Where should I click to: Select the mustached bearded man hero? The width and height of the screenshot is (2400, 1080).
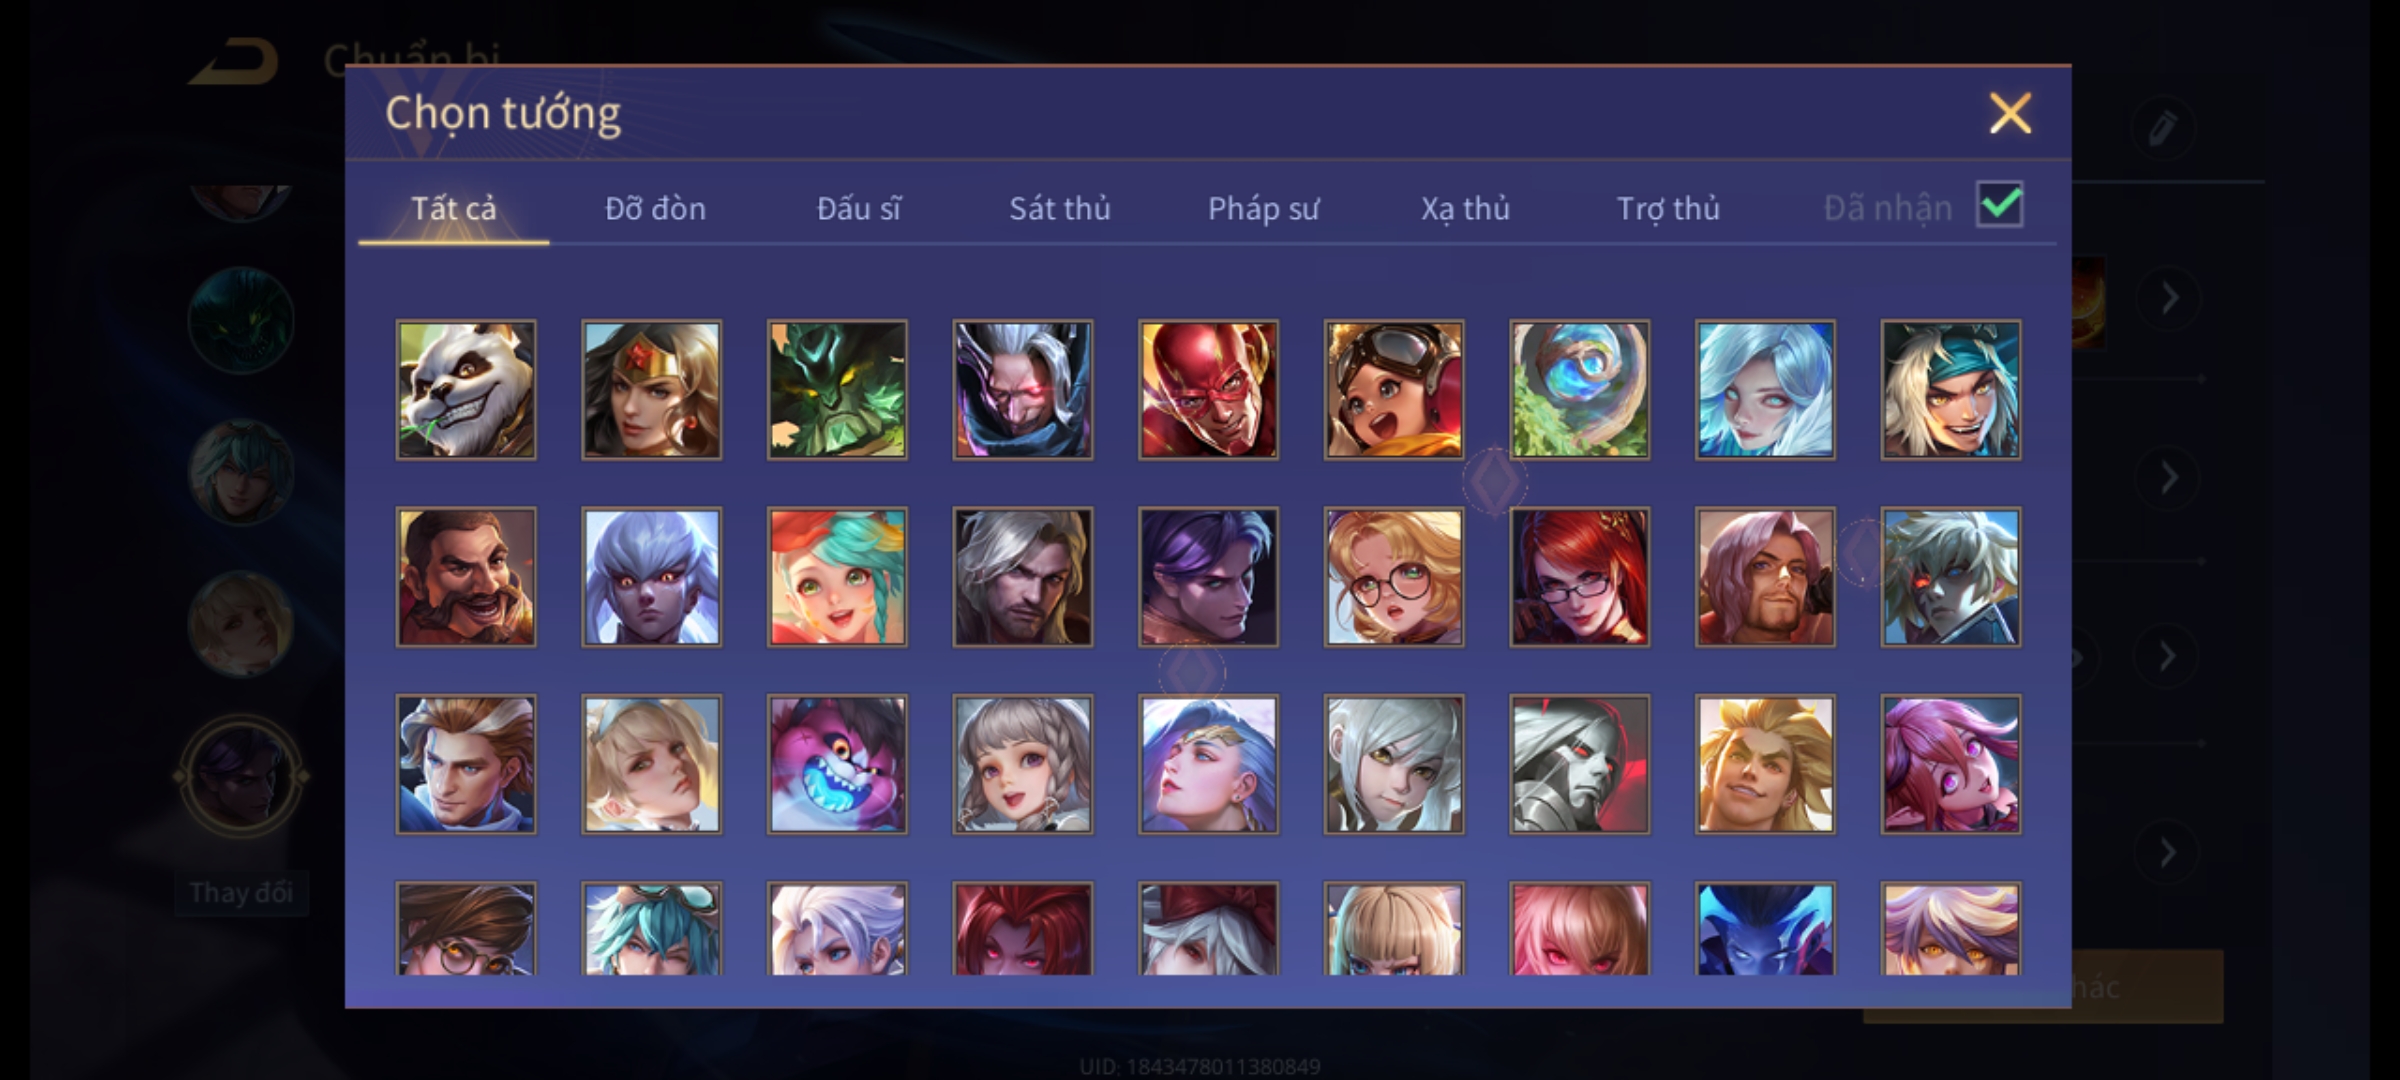(466, 577)
